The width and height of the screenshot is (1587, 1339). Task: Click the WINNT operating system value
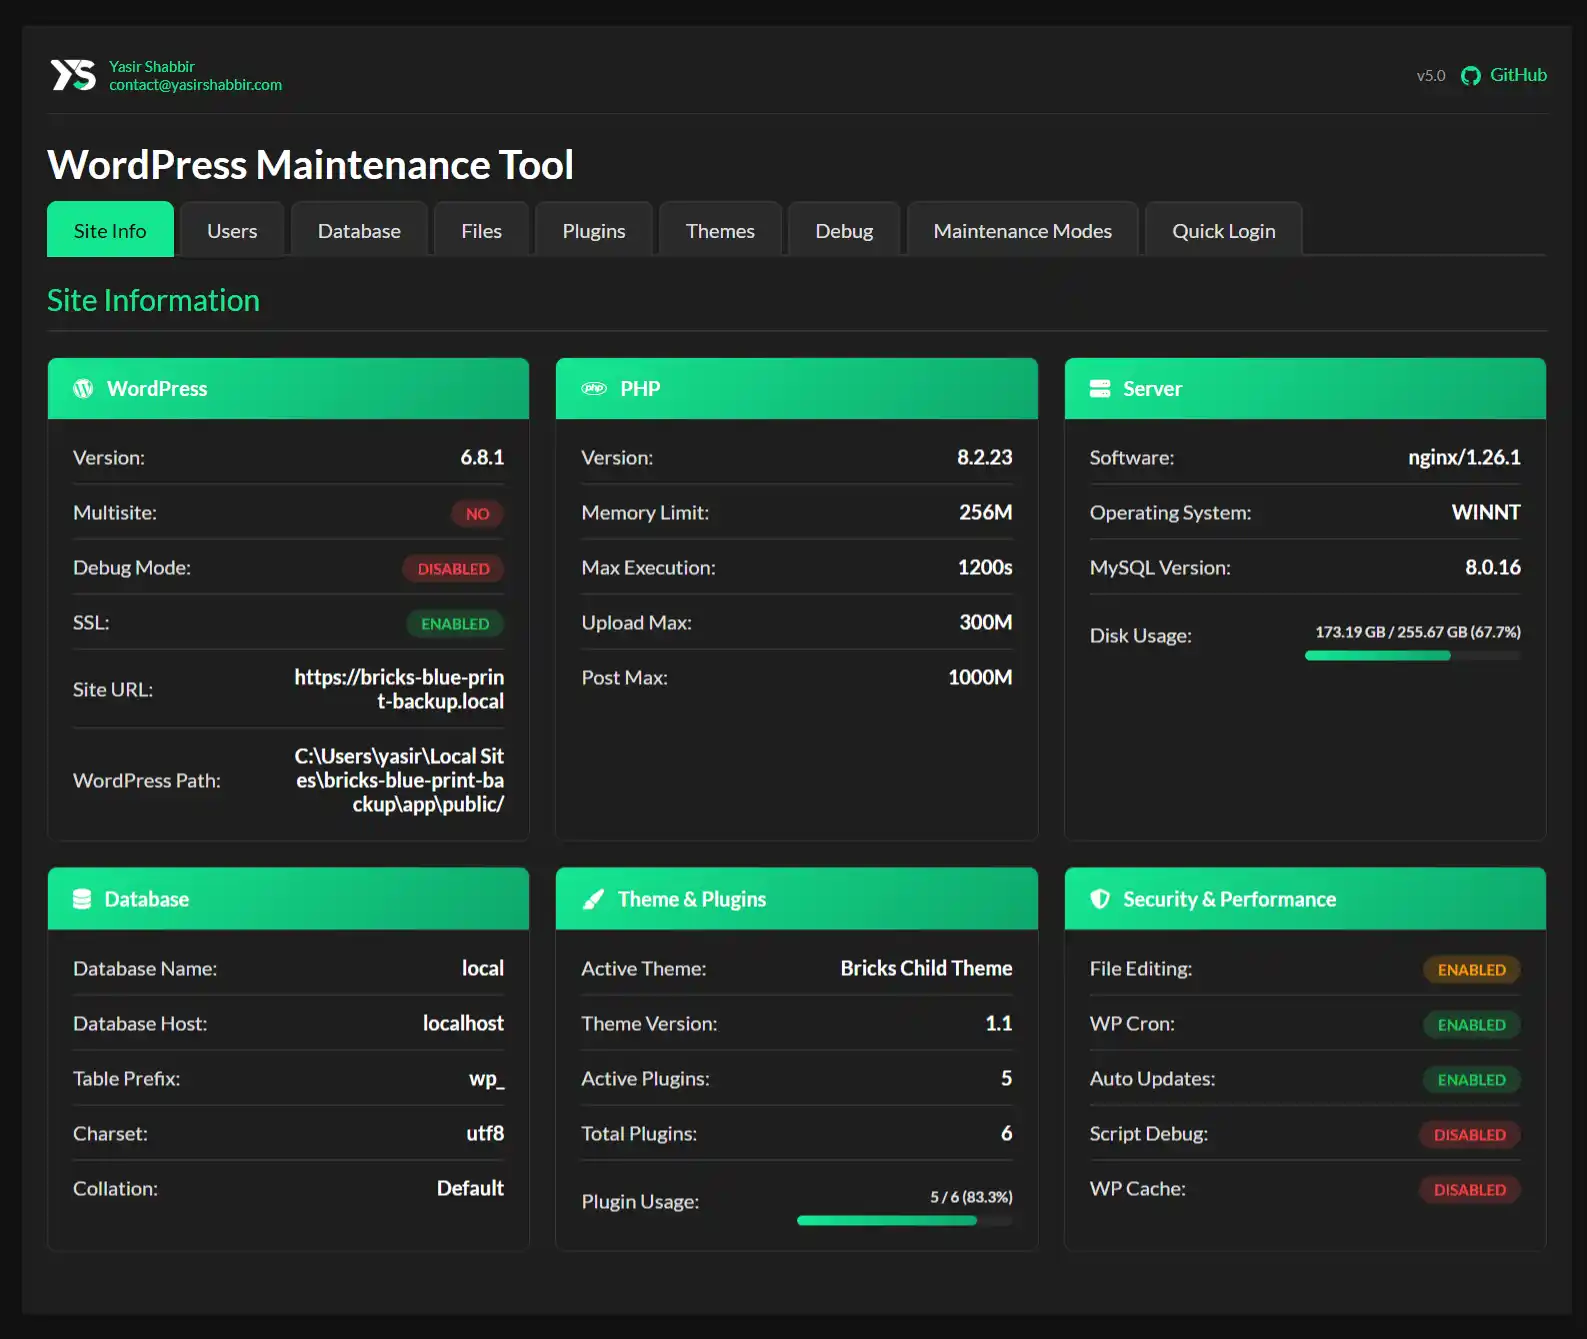coord(1486,512)
